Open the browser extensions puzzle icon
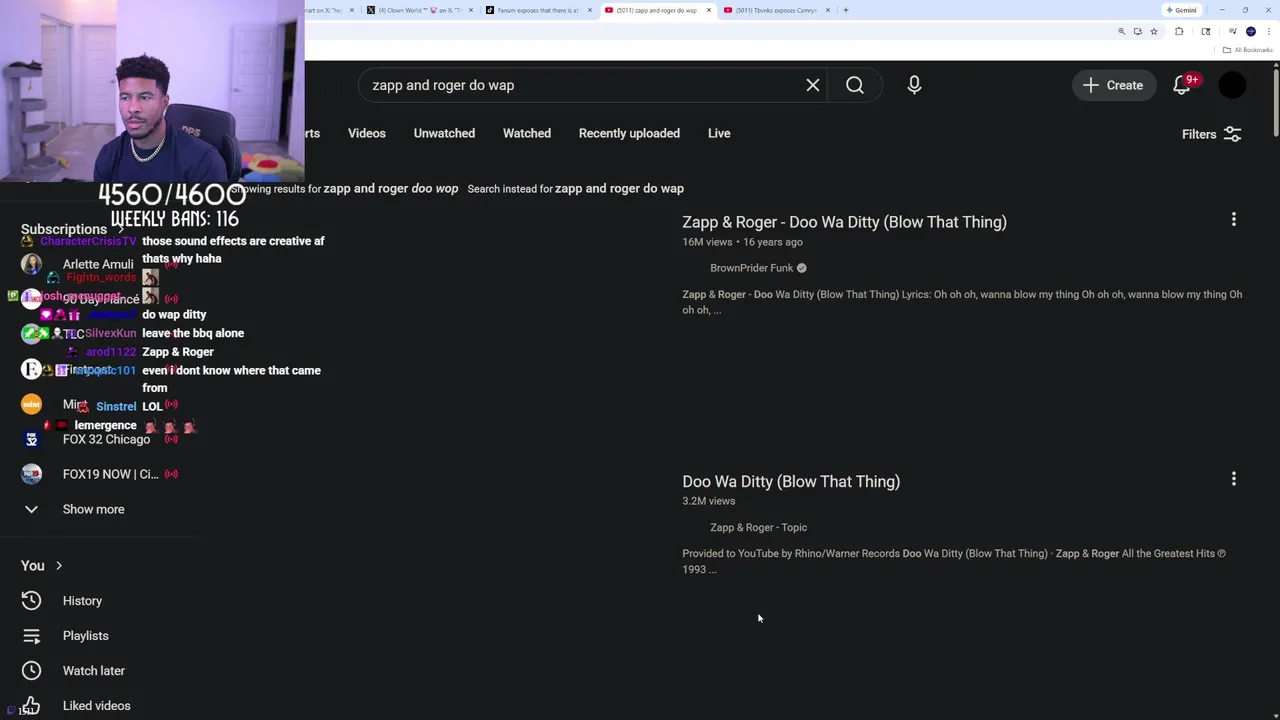 pos(1179,32)
